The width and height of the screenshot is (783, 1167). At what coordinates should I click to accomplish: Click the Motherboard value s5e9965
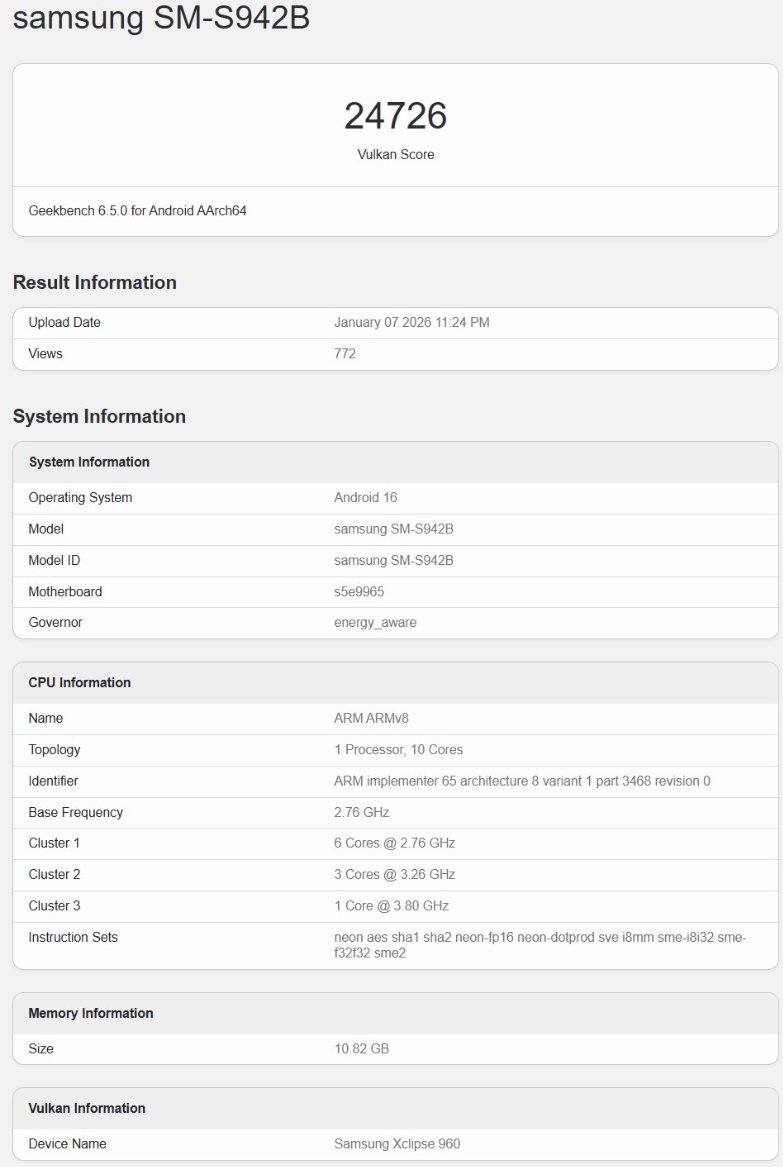coord(359,592)
